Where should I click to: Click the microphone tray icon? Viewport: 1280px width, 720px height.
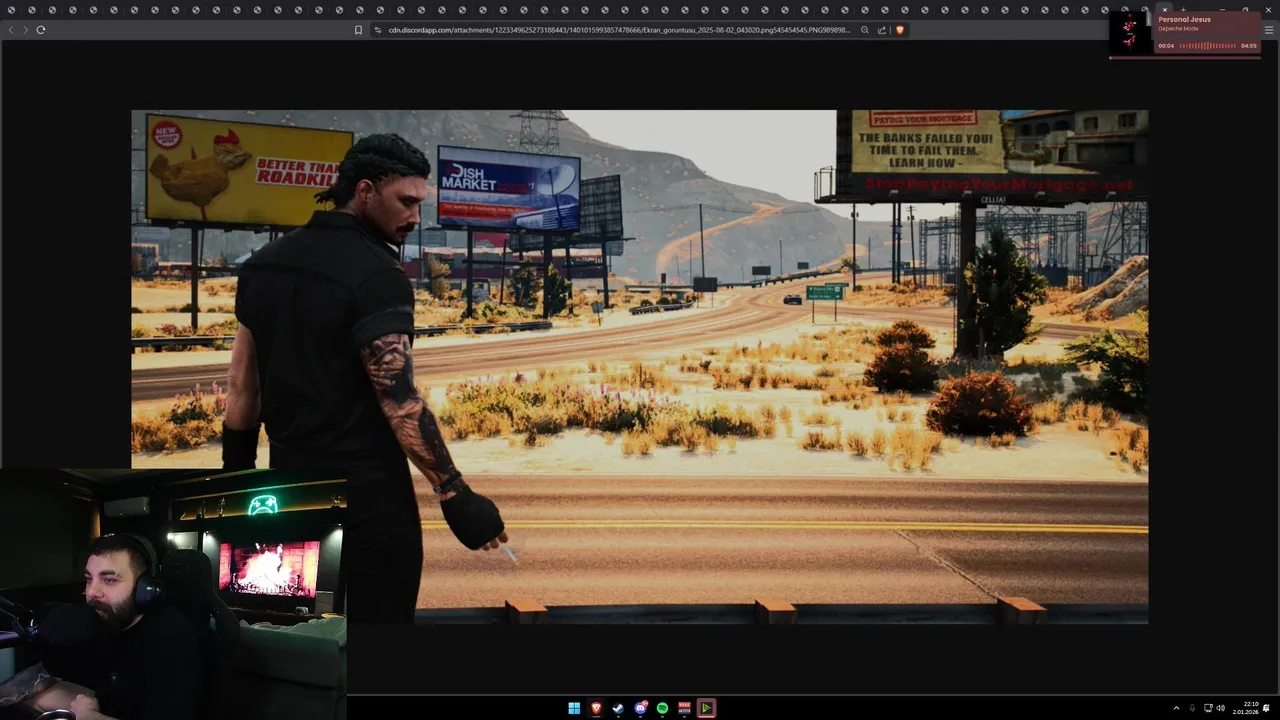1192,708
